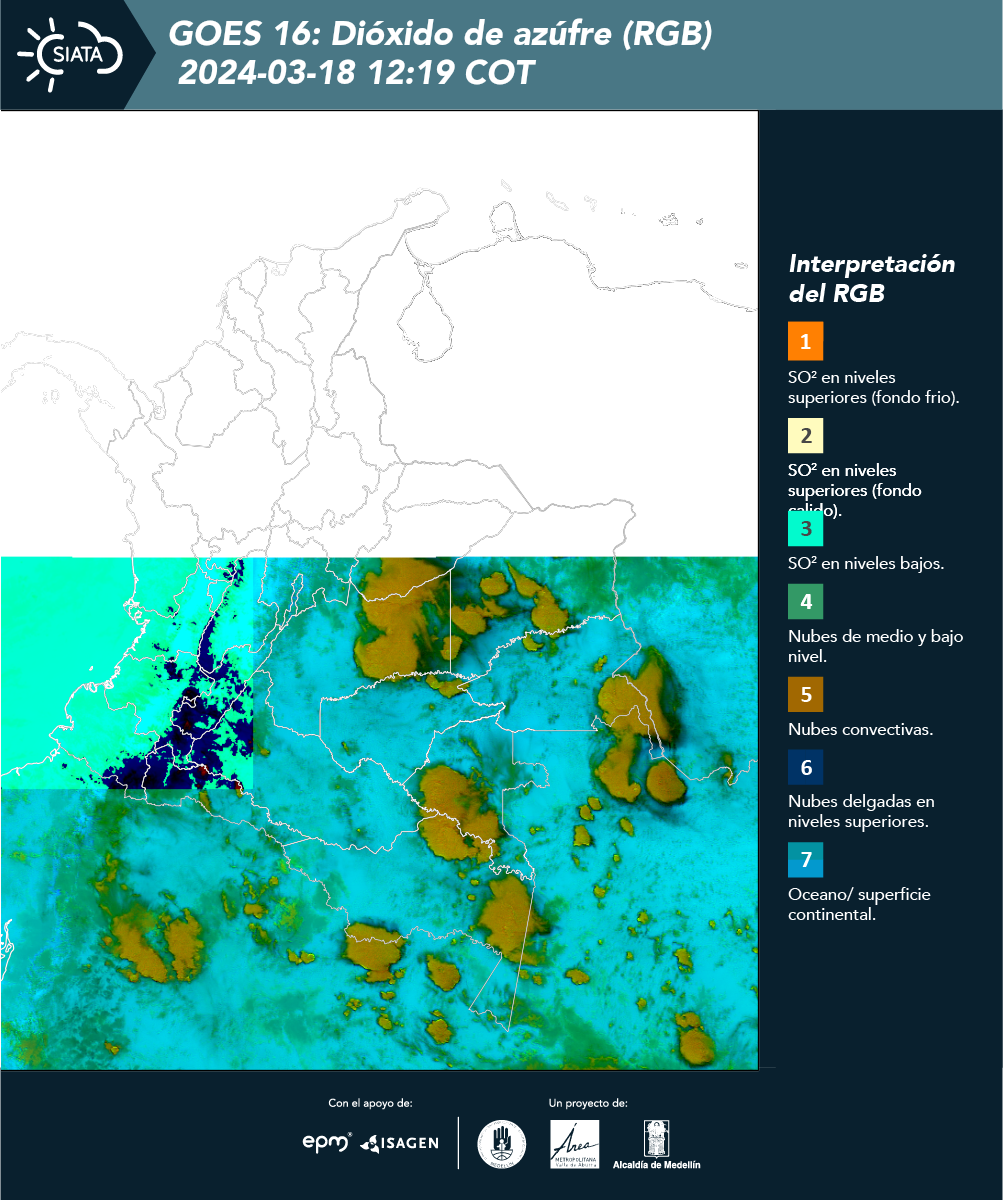This screenshot has height=1200, width=1003.
Task: Click 'Oceano/ superficie continental.' label
Action: (859, 904)
